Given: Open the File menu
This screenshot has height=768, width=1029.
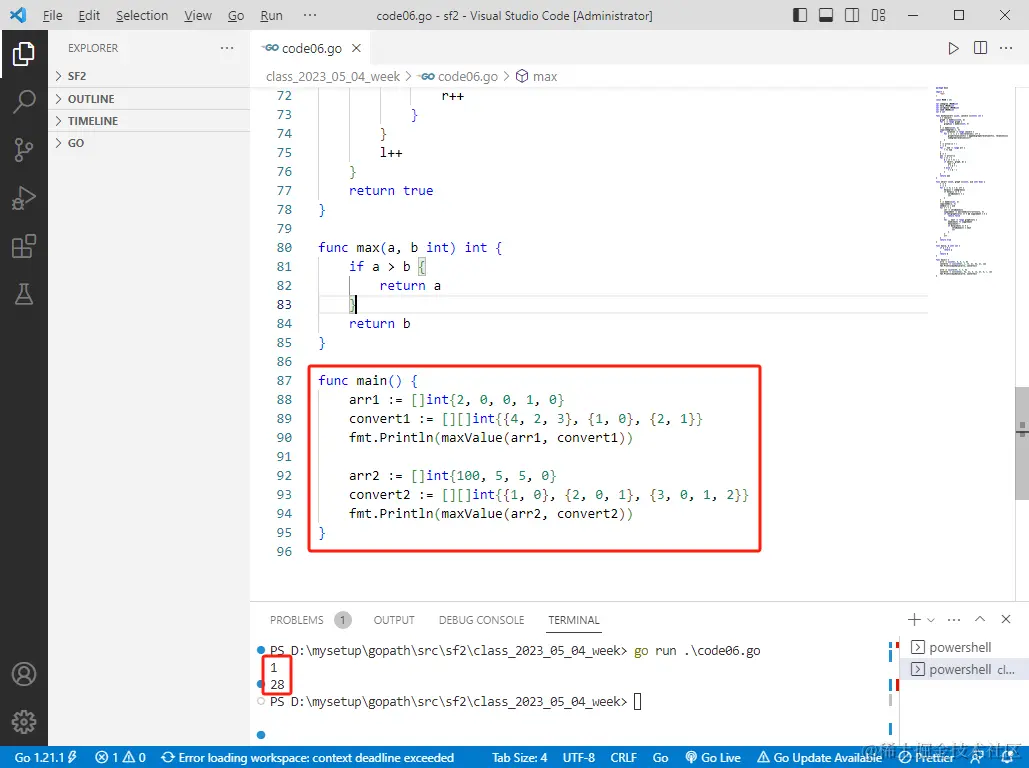Looking at the screenshot, I should click(x=52, y=15).
